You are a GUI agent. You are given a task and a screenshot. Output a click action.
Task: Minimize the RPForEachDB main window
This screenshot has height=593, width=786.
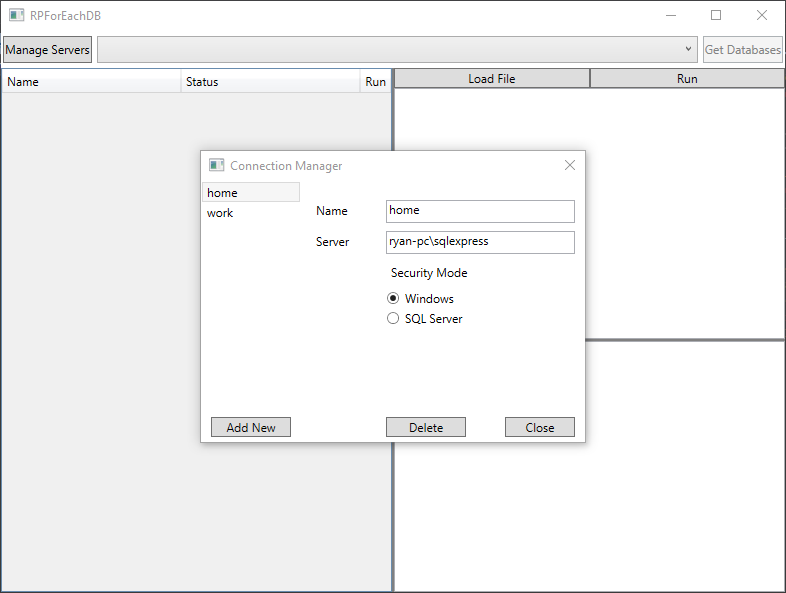(x=671, y=16)
